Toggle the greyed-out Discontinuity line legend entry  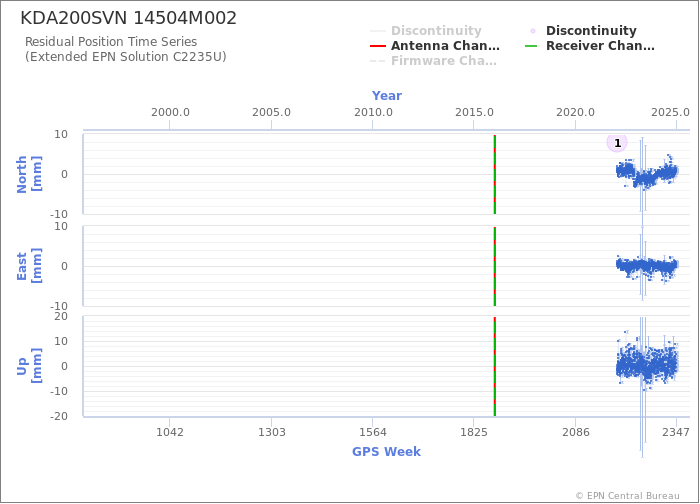click(x=426, y=30)
